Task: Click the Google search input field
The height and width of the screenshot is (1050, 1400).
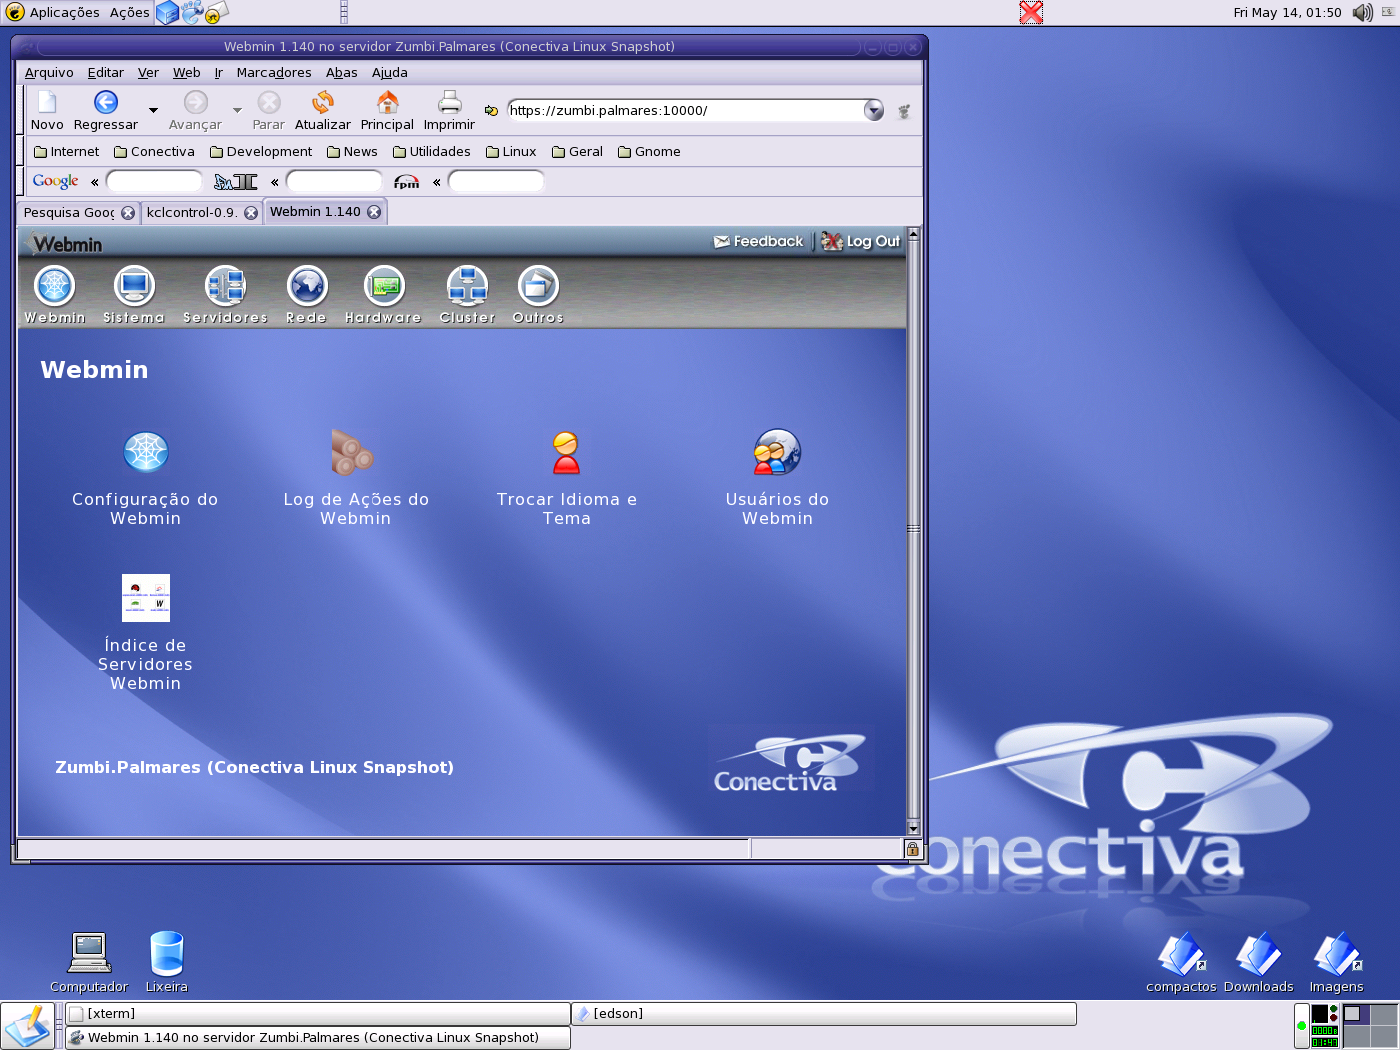Action: [154, 181]
